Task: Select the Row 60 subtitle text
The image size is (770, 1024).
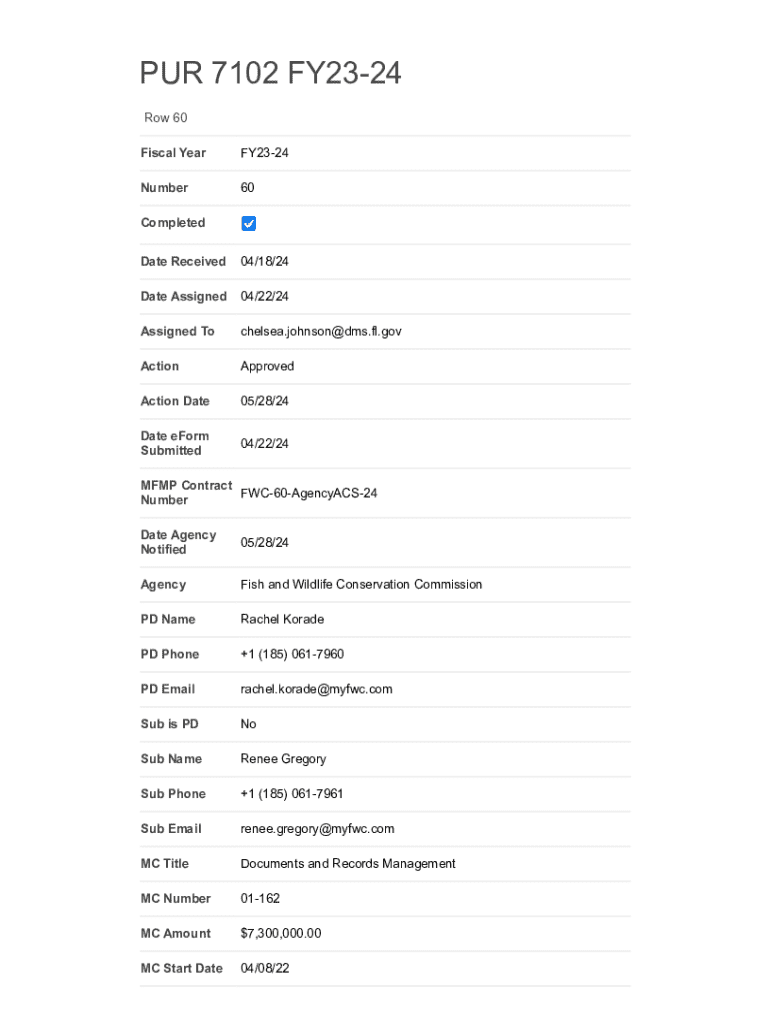Action: pyautogui.click(x=166, y=118)
